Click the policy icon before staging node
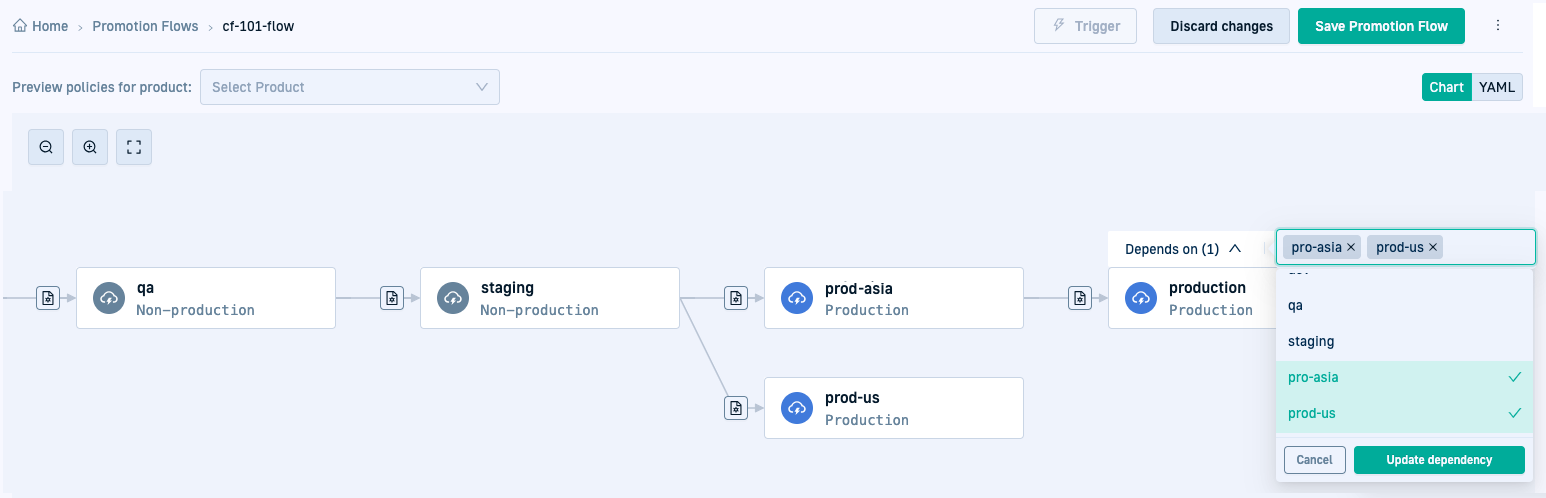The image size is (1546, 498). [x=392, y=298]
